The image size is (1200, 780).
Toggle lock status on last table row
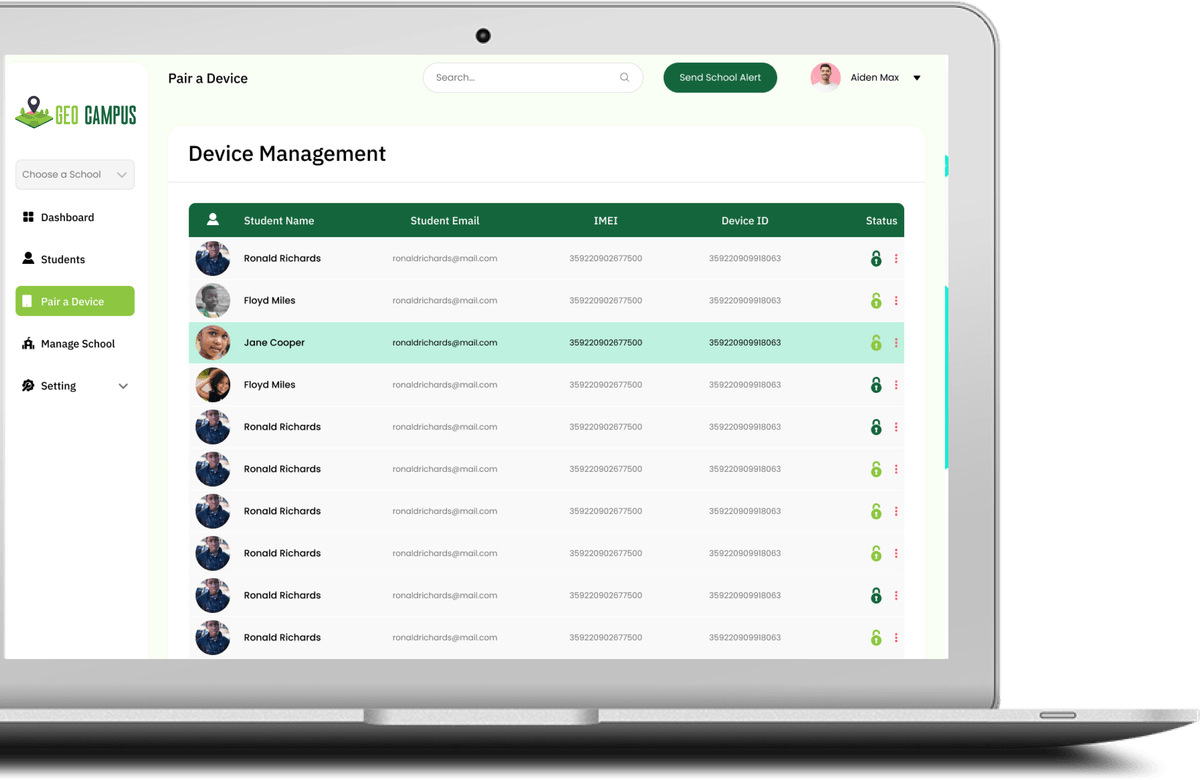point(876,638)
